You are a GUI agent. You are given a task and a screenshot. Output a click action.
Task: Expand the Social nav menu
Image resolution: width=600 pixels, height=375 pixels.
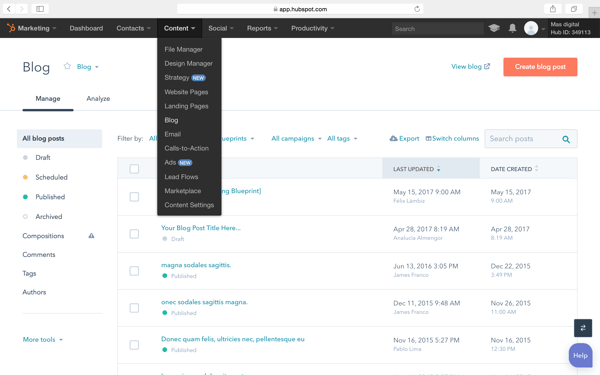[x=221, y=28]
